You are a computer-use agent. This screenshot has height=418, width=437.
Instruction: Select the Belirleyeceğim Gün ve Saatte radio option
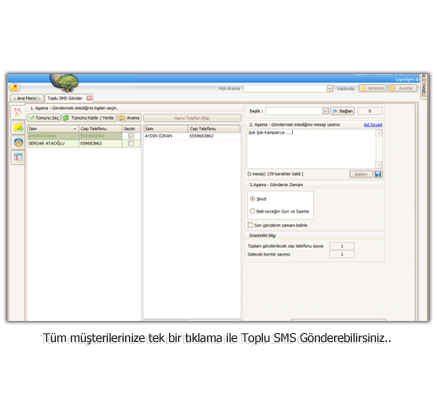(252, 211)
